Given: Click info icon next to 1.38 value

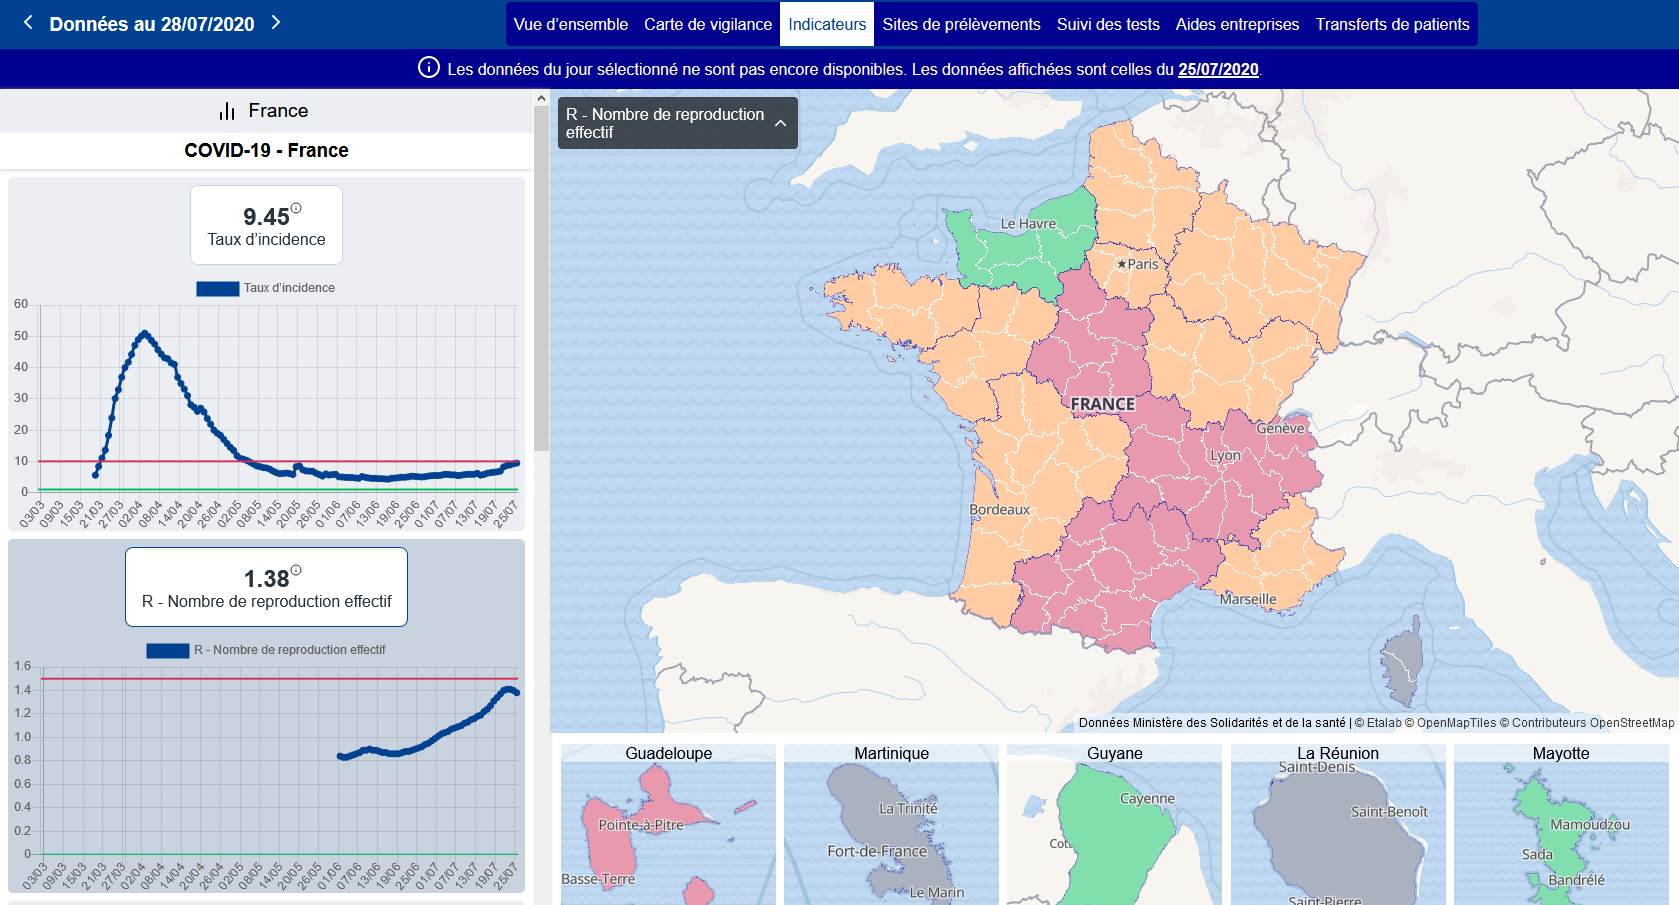Looking at the screenshot, I should [296, 571].
